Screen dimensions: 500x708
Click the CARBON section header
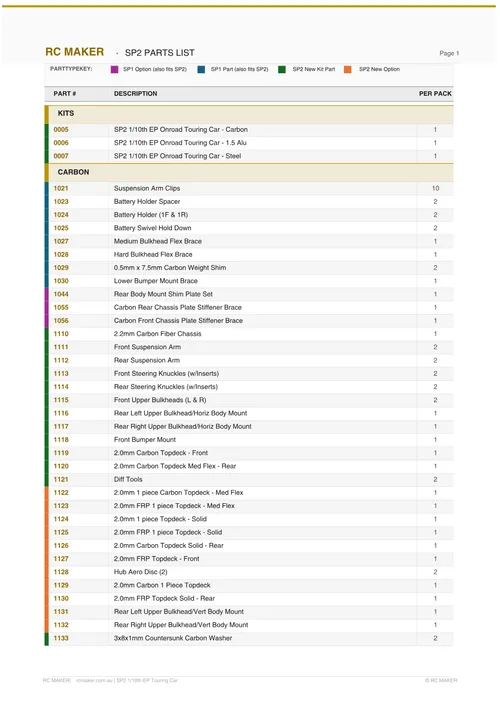pos(249,172)
